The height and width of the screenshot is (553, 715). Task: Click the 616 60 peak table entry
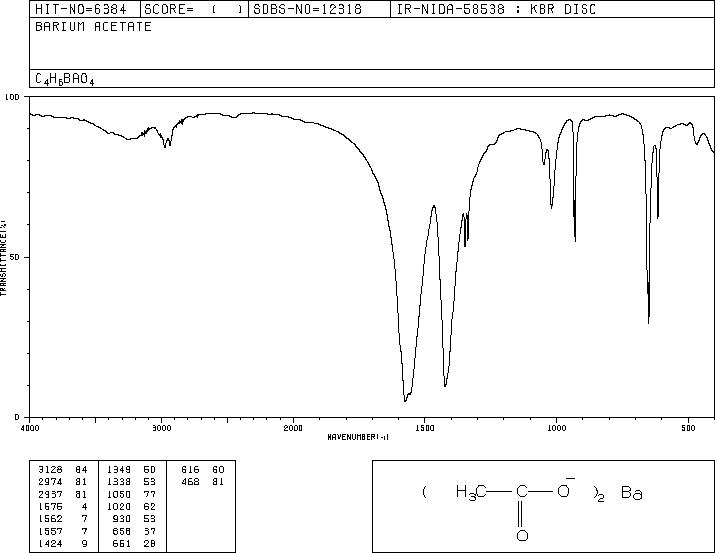coord(202,470)
